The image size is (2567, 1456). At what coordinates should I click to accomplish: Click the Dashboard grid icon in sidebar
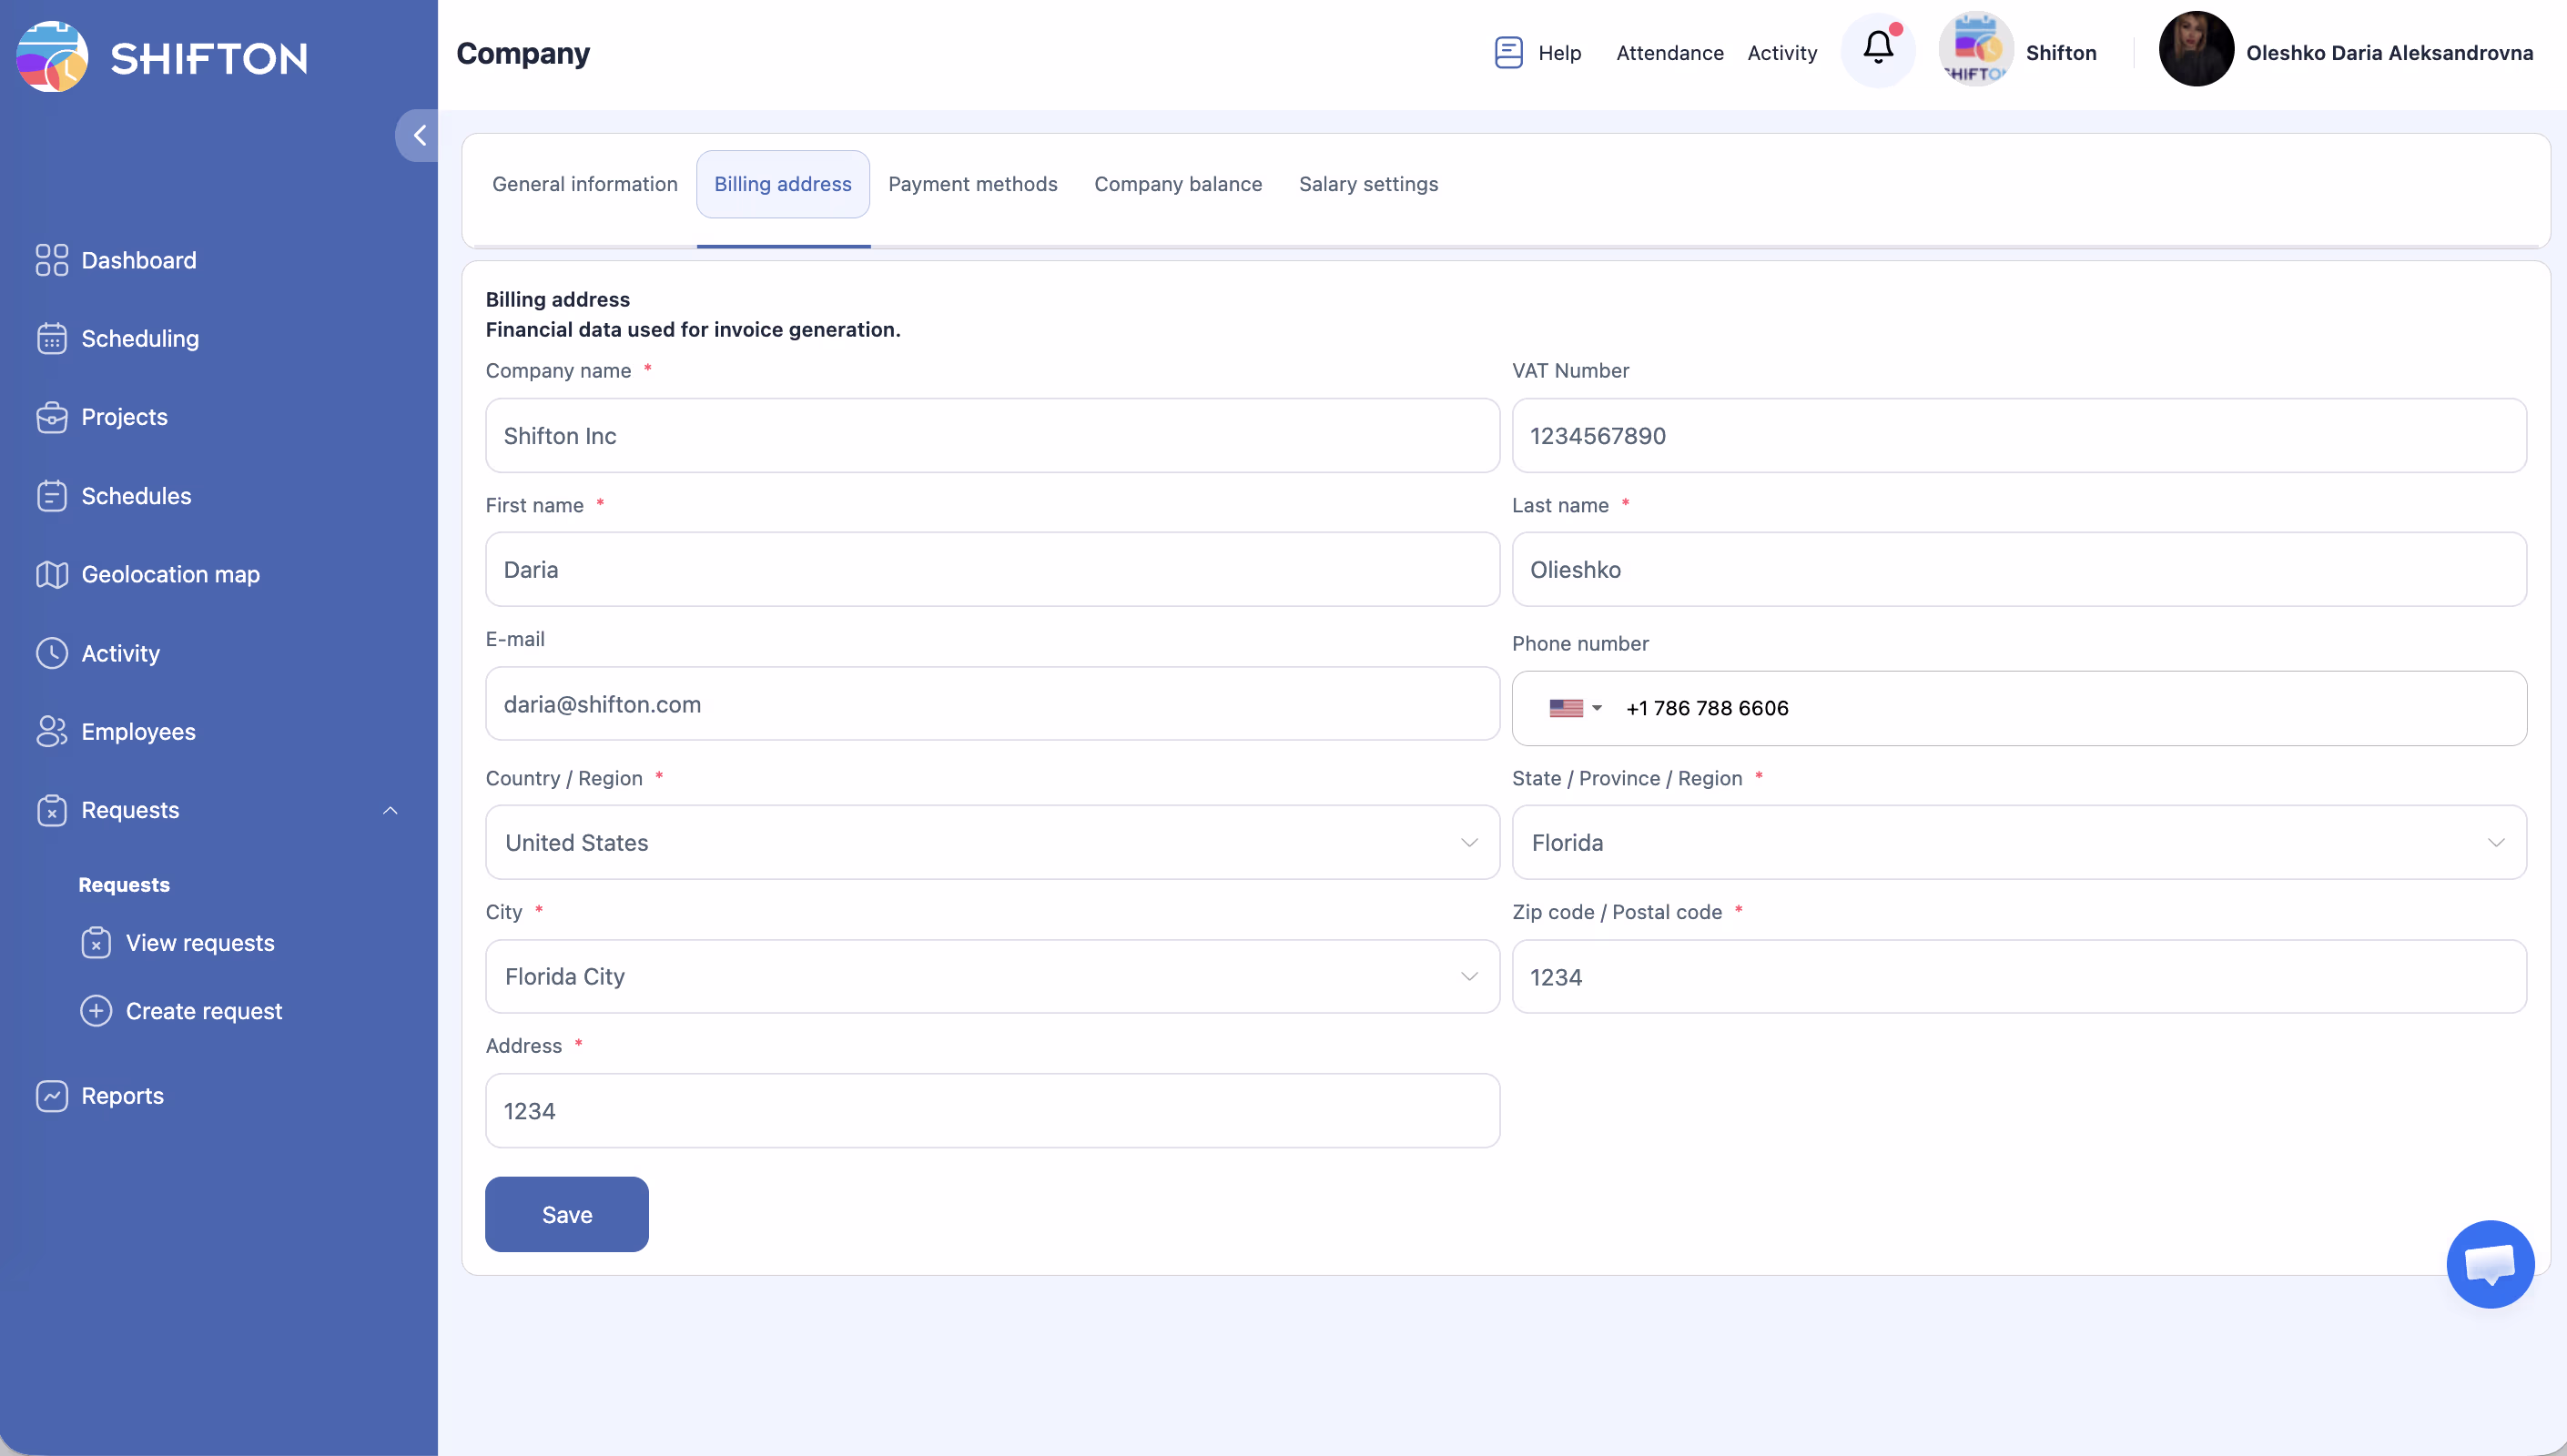(51, 260)
